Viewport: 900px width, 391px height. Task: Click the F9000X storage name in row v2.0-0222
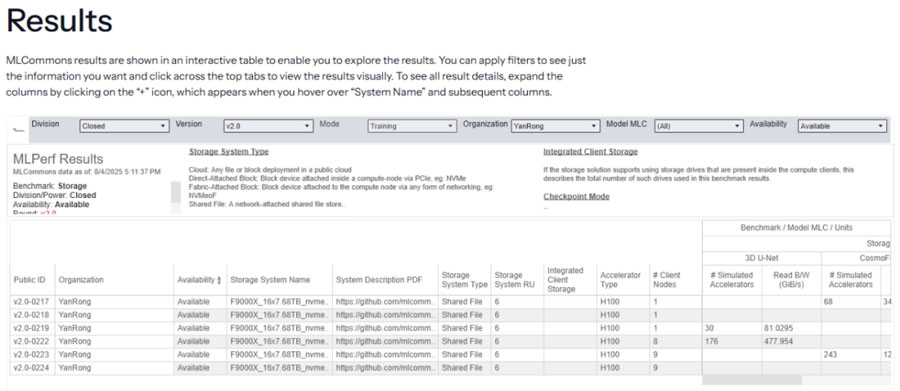[279, 342]
